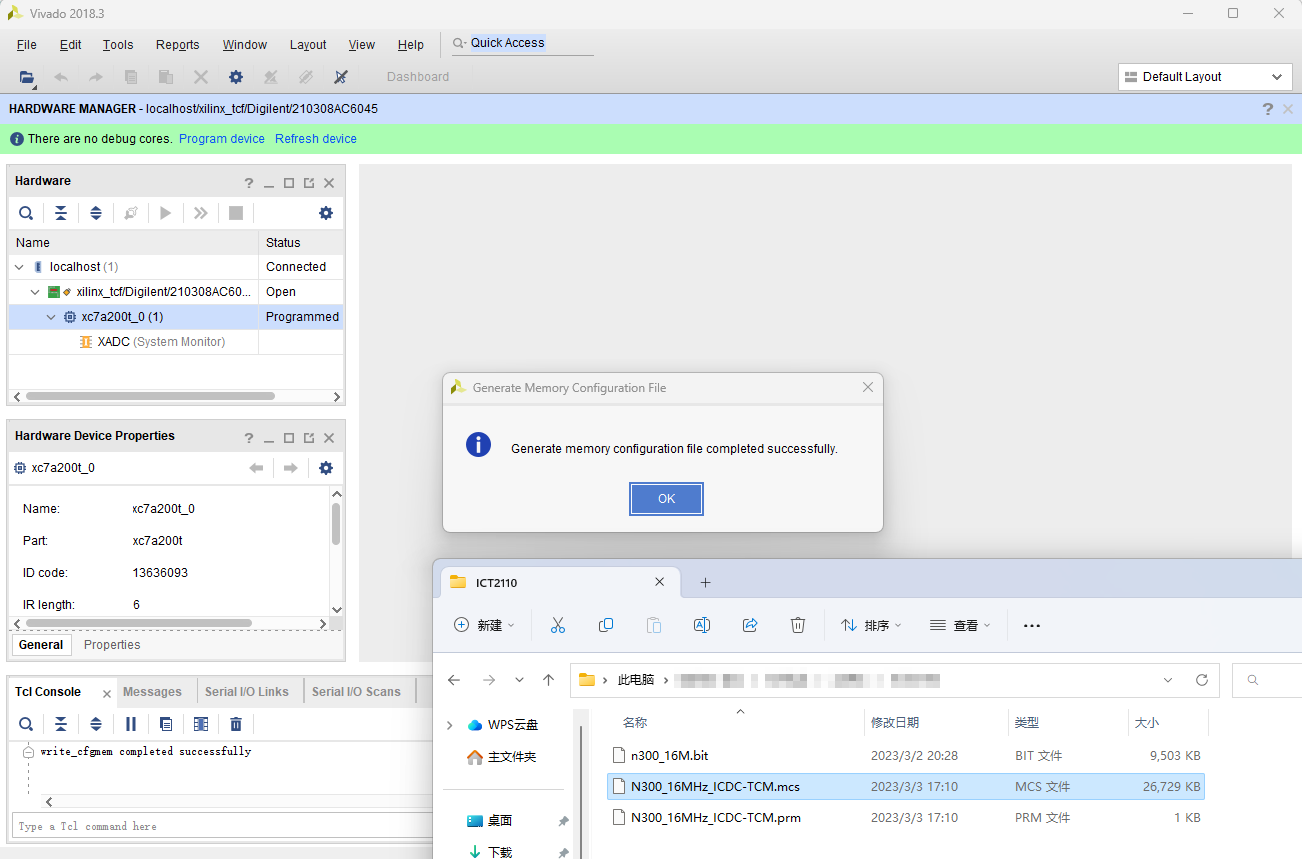The height and width of the screenshot is (859, 1302).
Task: Select XADC (System Monitor) row
Action: pos(175,342)
